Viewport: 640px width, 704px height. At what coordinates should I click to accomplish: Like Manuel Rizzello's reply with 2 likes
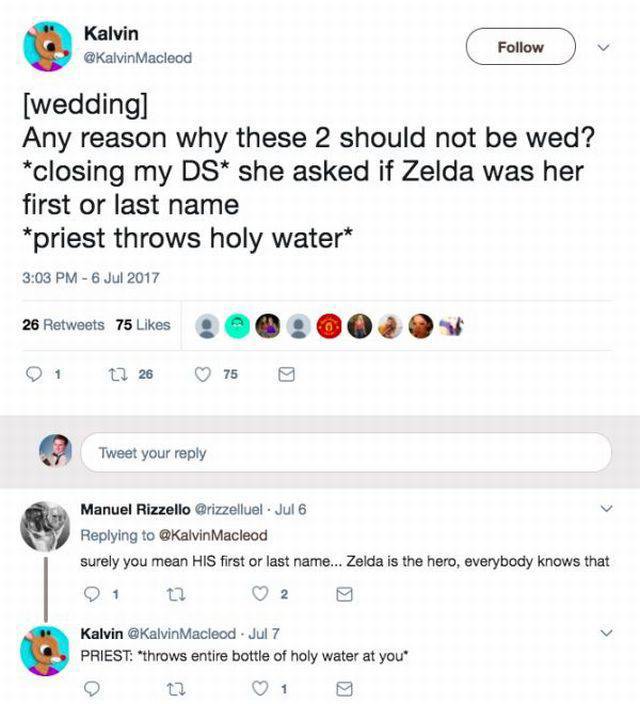coord(260,595)
